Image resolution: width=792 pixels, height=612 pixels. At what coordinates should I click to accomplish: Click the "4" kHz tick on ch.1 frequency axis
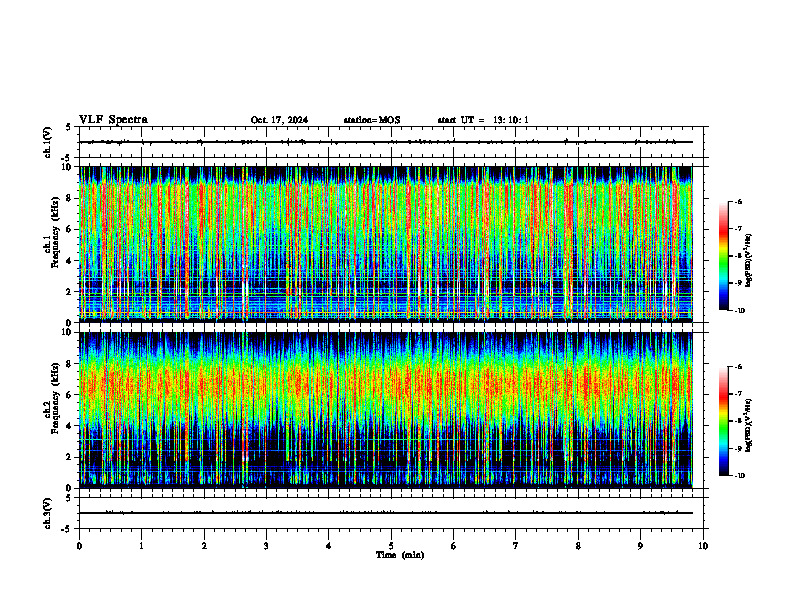(x=69, y=261)
